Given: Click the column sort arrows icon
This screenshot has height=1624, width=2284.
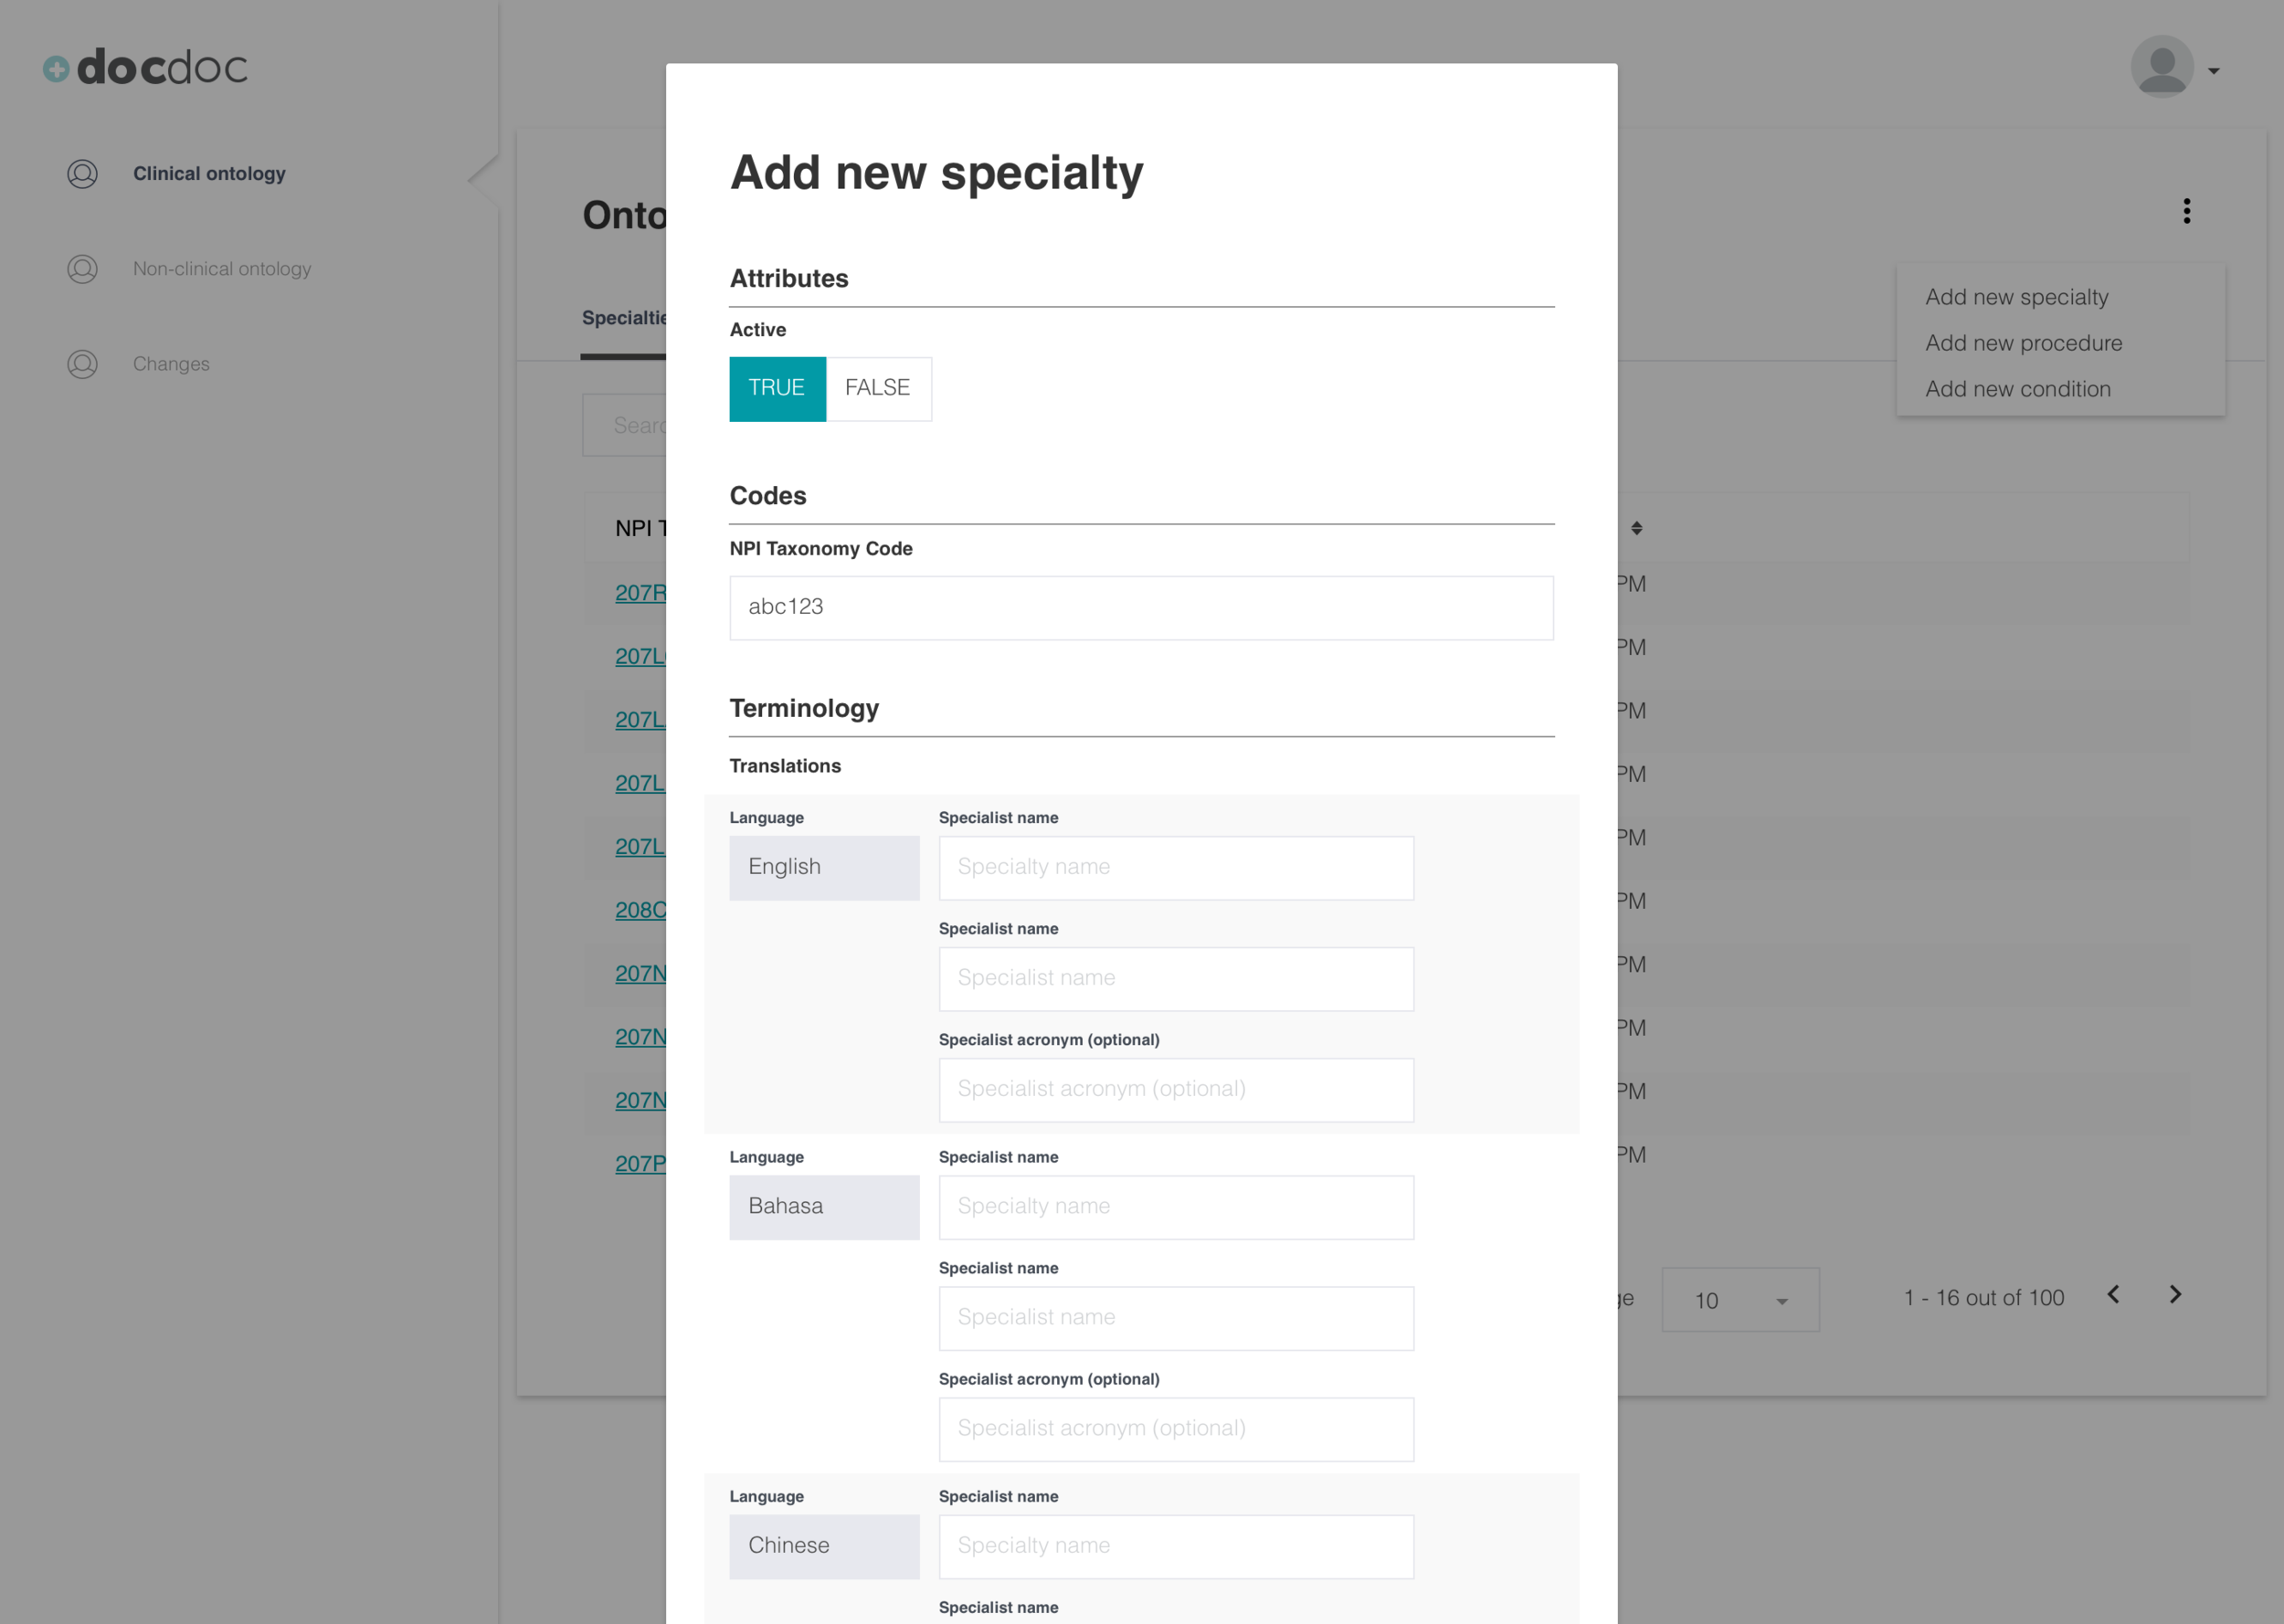Looking at the screenshot, I should [x=1637, y=528].
